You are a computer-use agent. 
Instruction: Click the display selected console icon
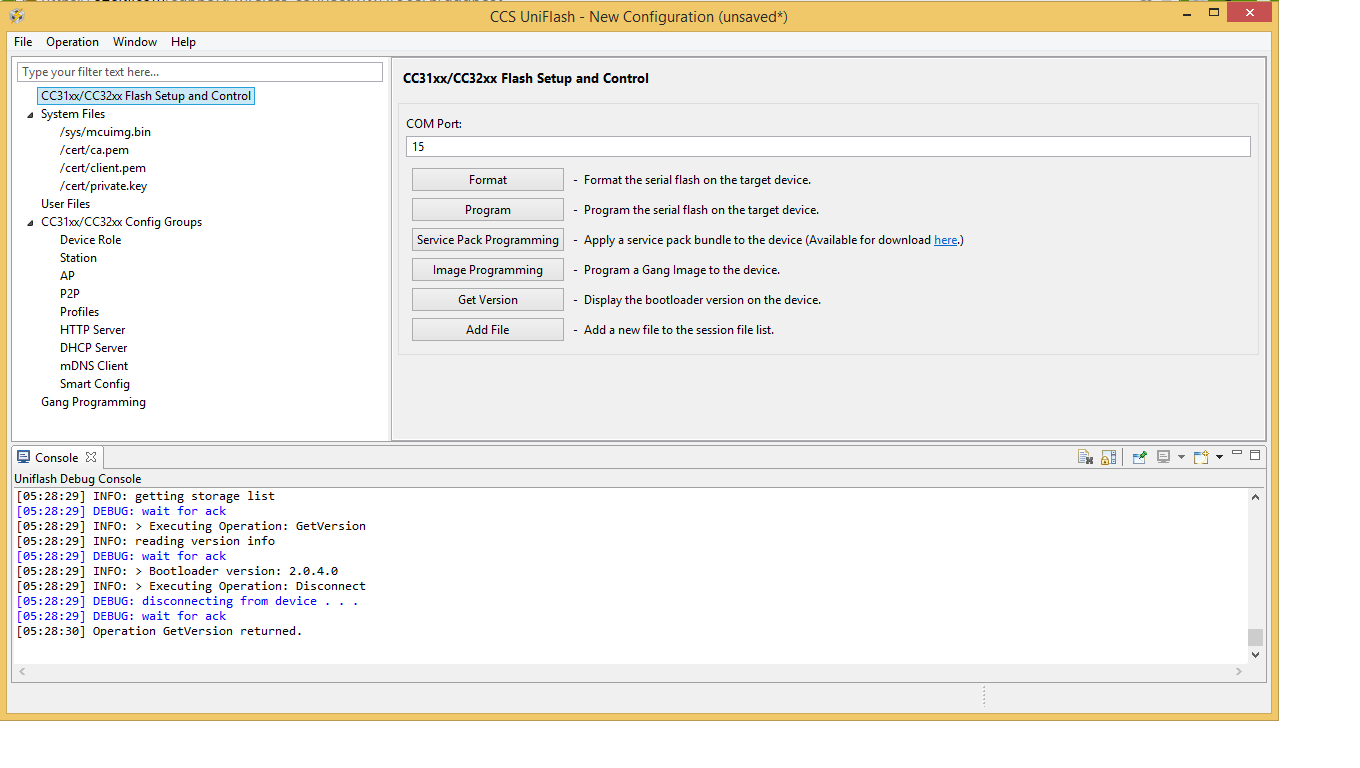[1163, 457]
